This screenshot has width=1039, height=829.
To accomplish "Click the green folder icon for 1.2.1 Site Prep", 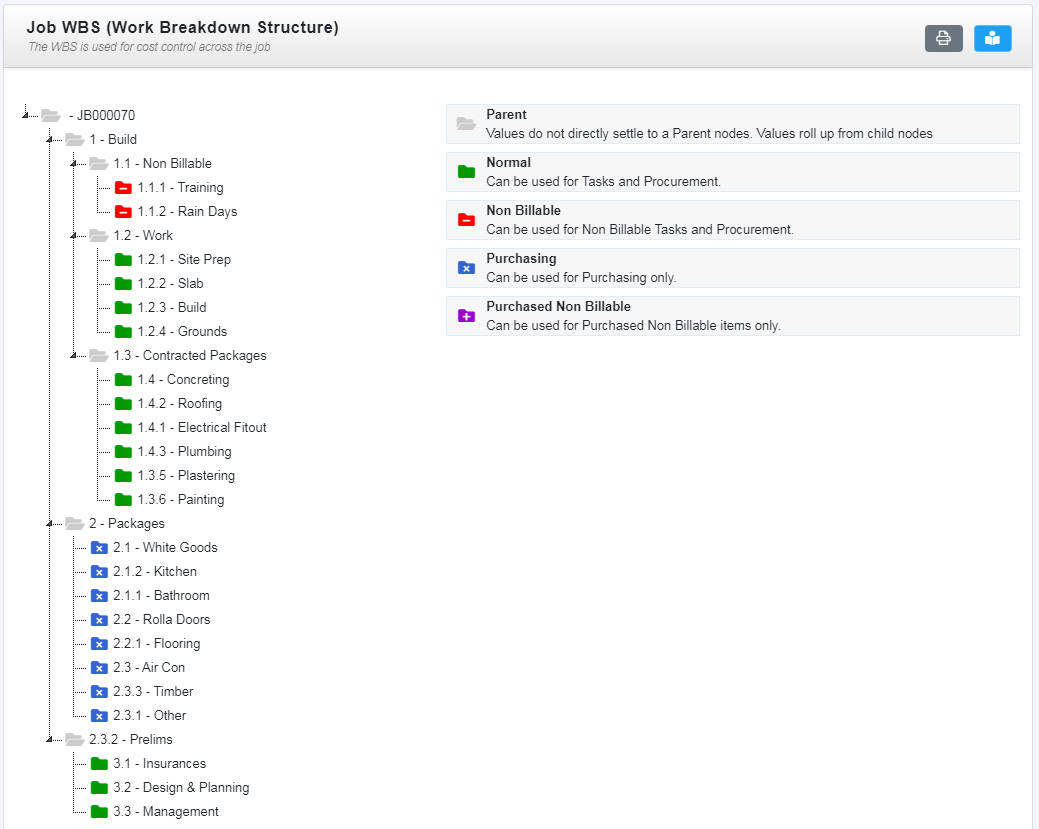I will [x=123, y=259].
